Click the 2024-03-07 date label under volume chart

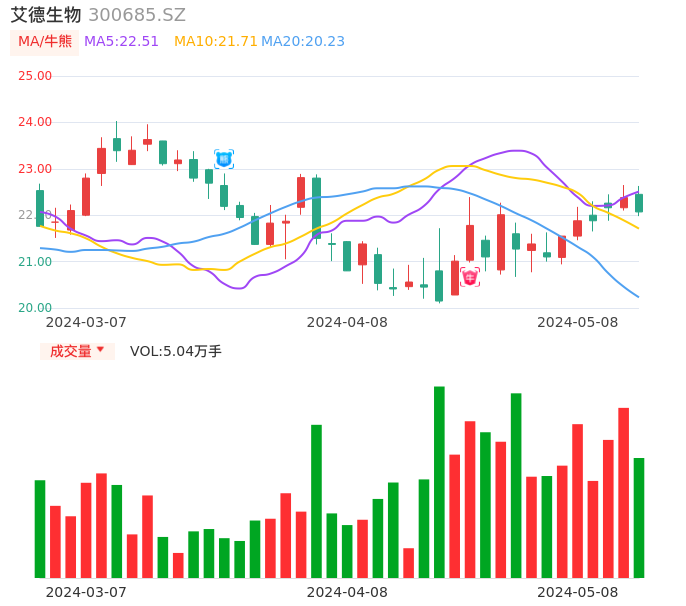click(86, 592)
